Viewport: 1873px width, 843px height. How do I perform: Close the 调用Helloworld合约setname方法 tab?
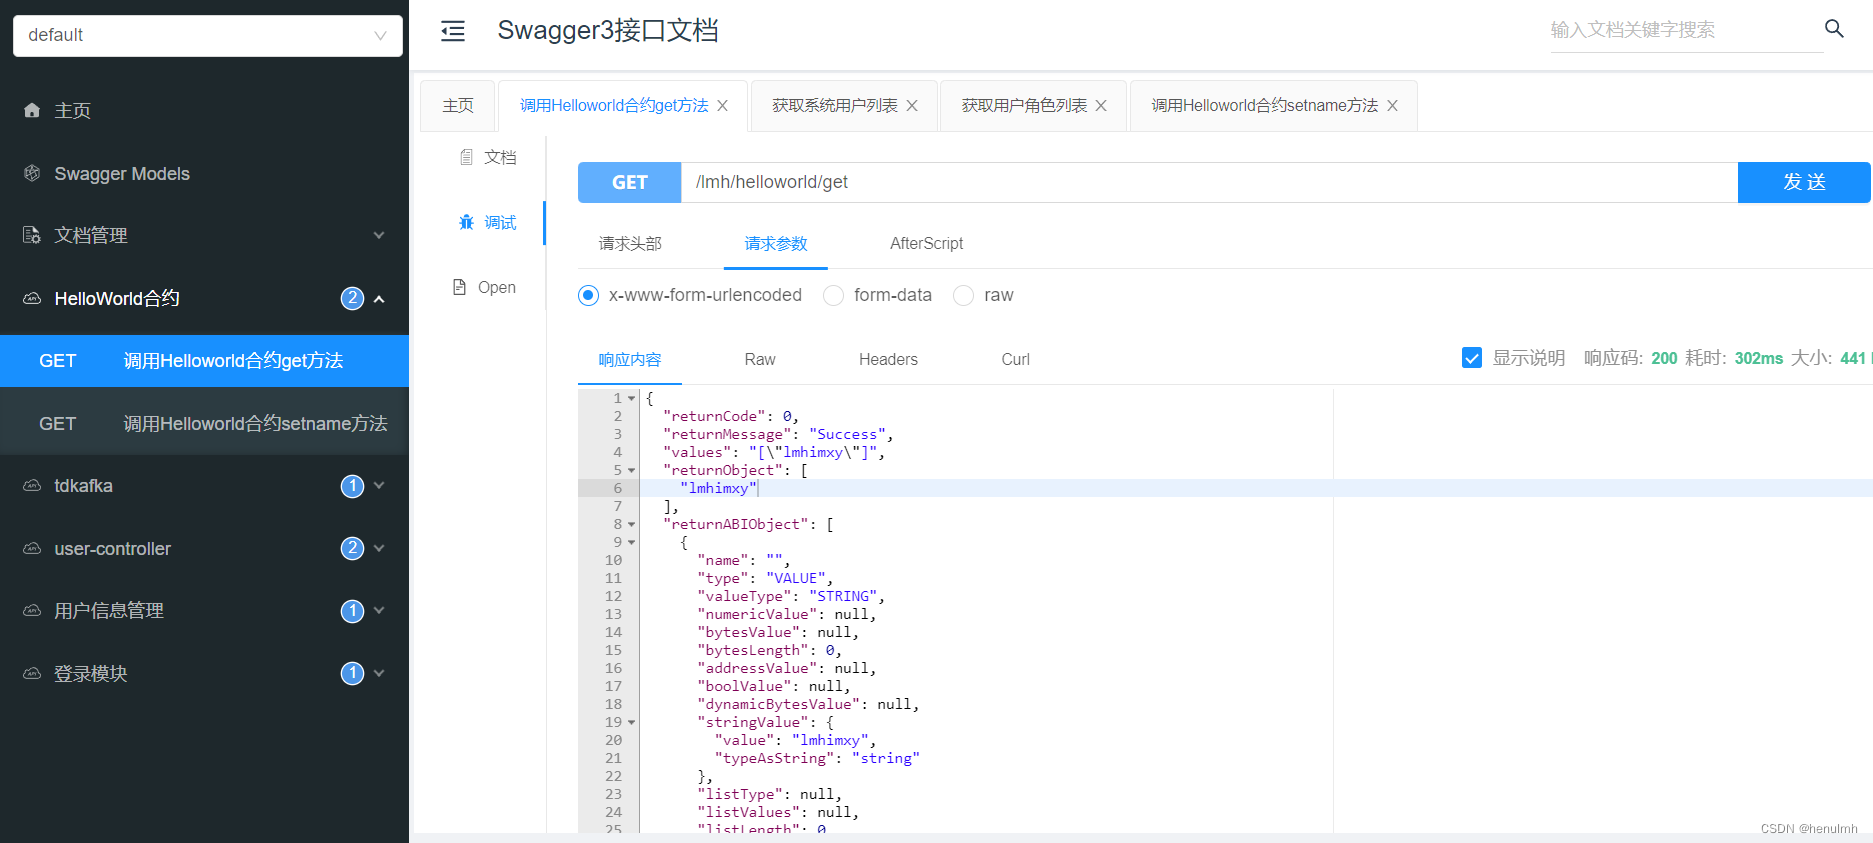(x=1392, y=105)
